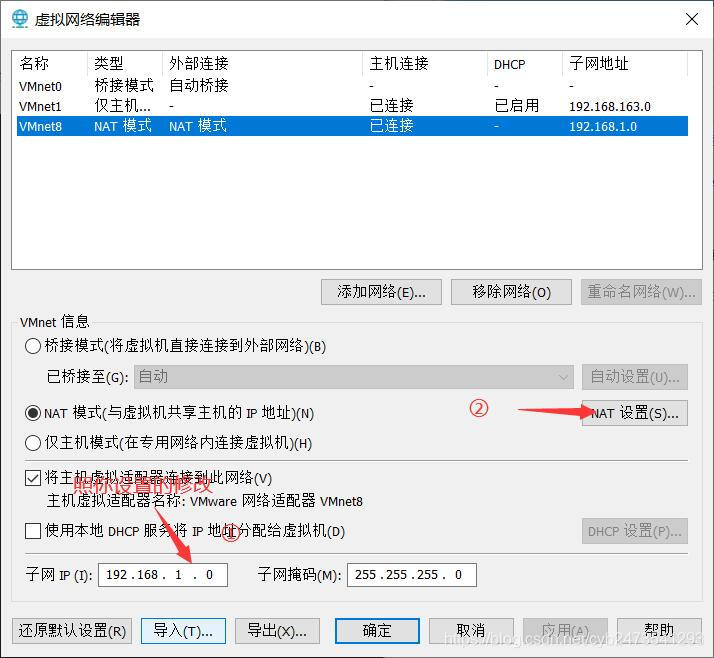Open the 已桥接至 dropdown
This screenshot has height=658, width=714.
353,377
